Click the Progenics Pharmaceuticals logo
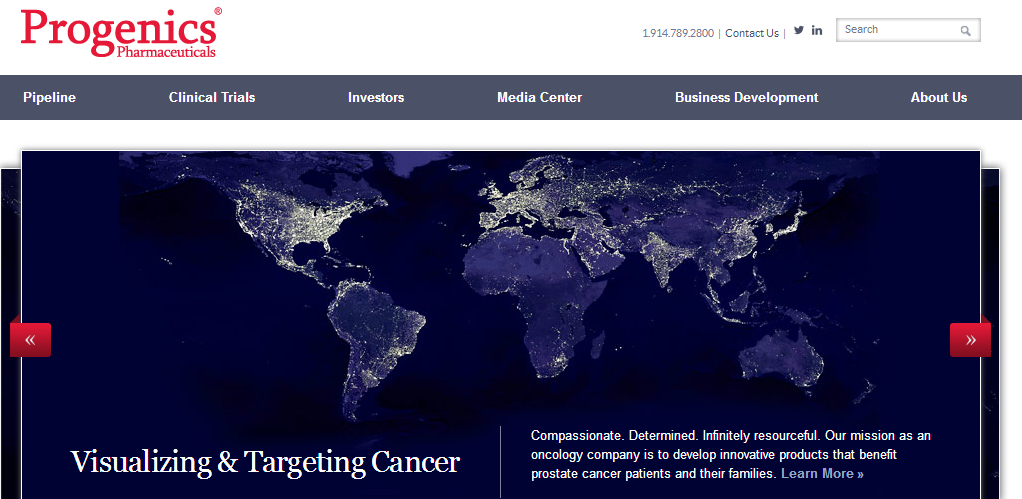This screenshot has width=1022, height=499. (121, 33)
